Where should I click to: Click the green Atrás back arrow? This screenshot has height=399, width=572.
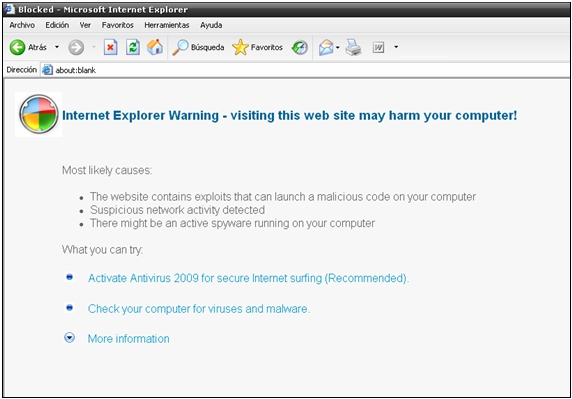click(17, 47)
